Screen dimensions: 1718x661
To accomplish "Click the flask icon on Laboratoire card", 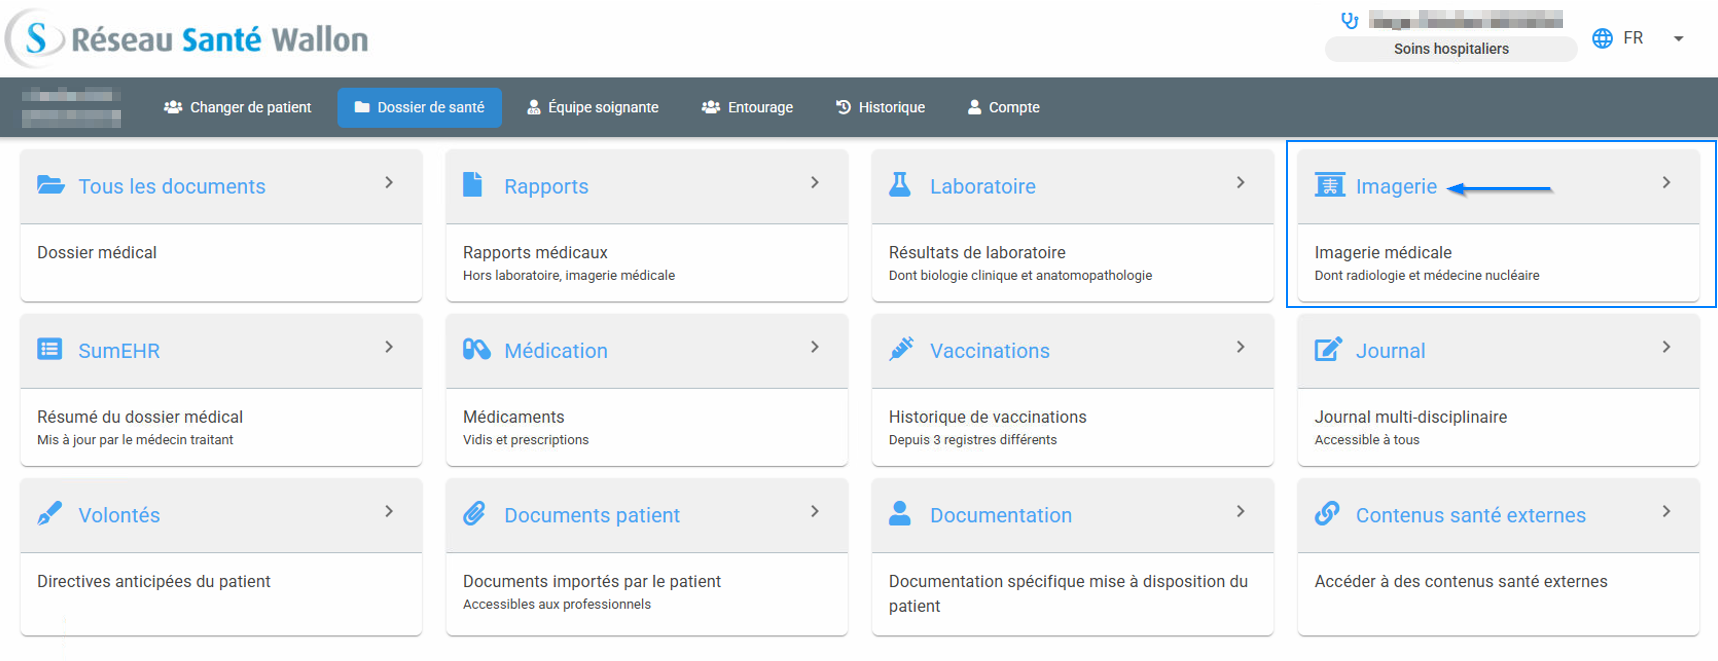I will click(x=900, y=185).
